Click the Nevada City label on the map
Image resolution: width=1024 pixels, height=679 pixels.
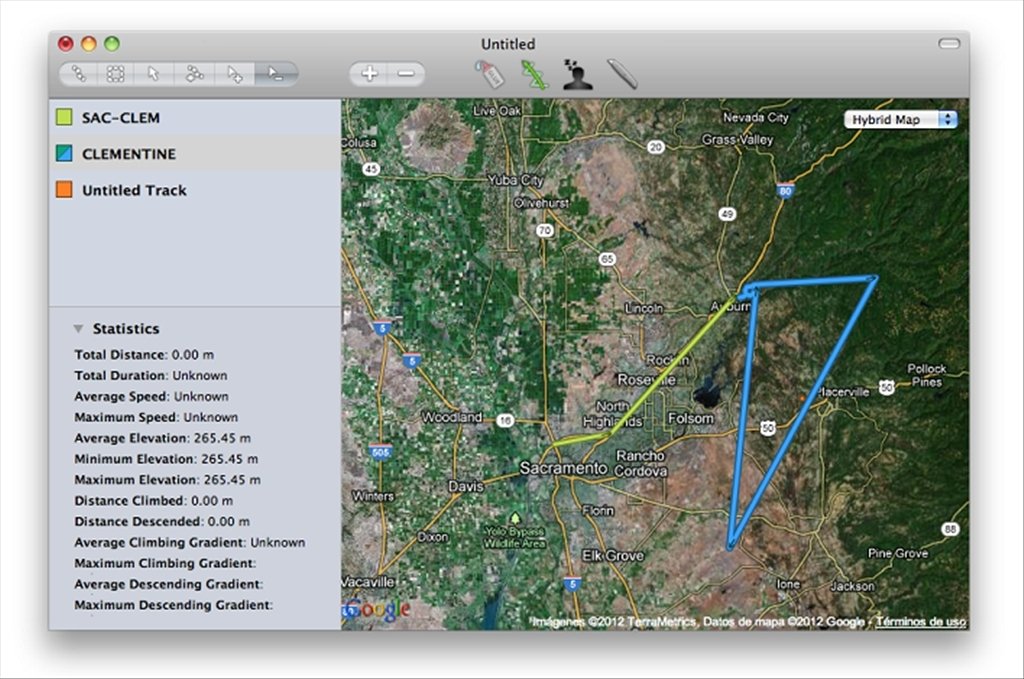[x=756, y=118]
